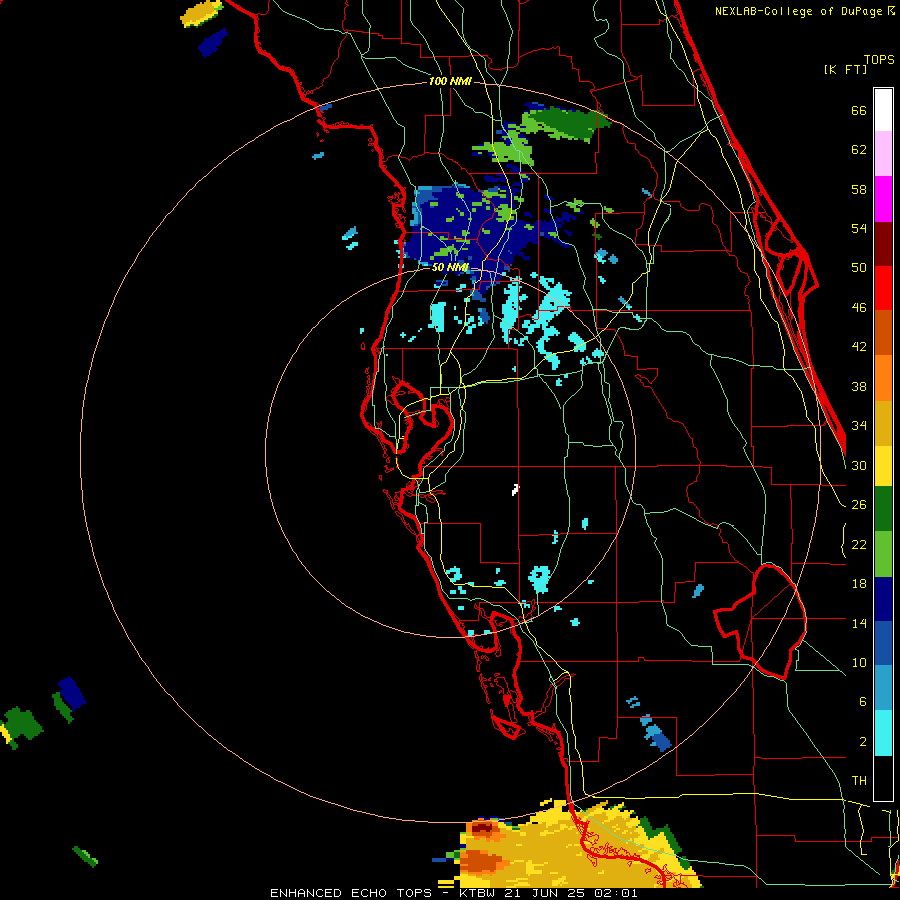The height and width of the screenshot is (900, 900).
Task: Select the "42" scale label
Action: pos(859,346)
